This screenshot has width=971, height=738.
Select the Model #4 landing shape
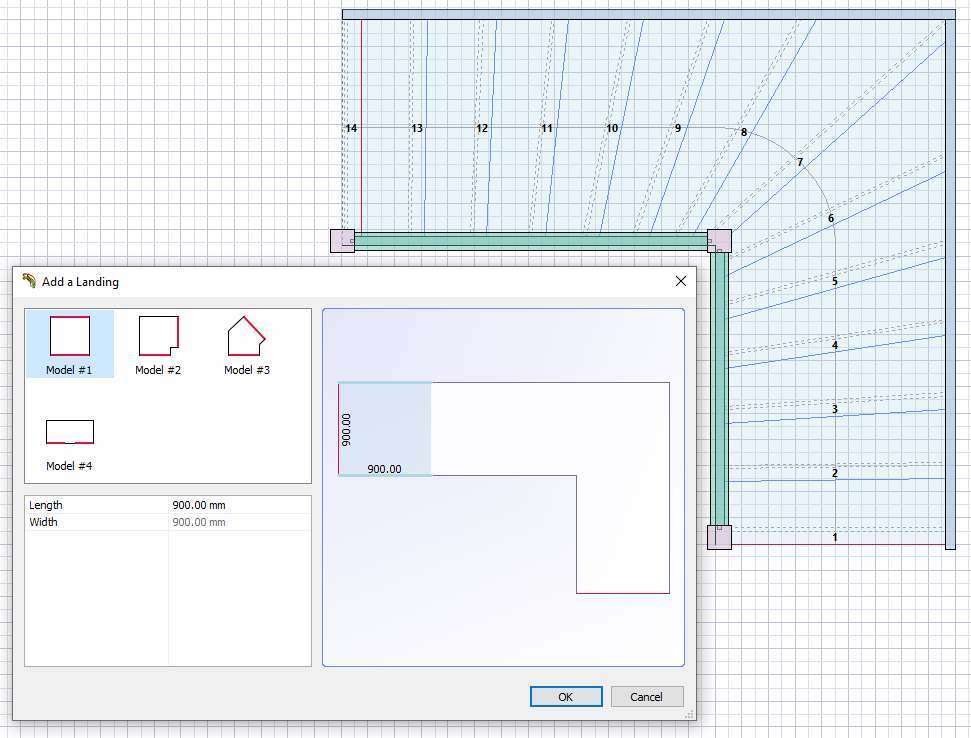69,443
